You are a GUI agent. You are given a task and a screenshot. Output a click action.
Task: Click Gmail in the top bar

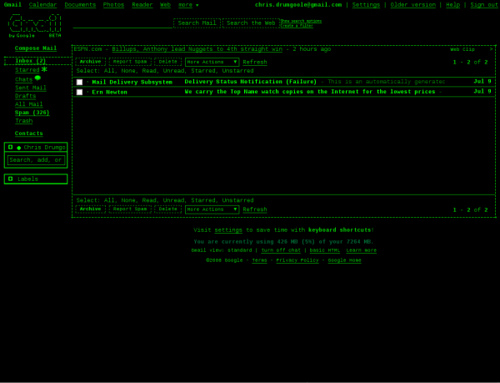point(13,5)
